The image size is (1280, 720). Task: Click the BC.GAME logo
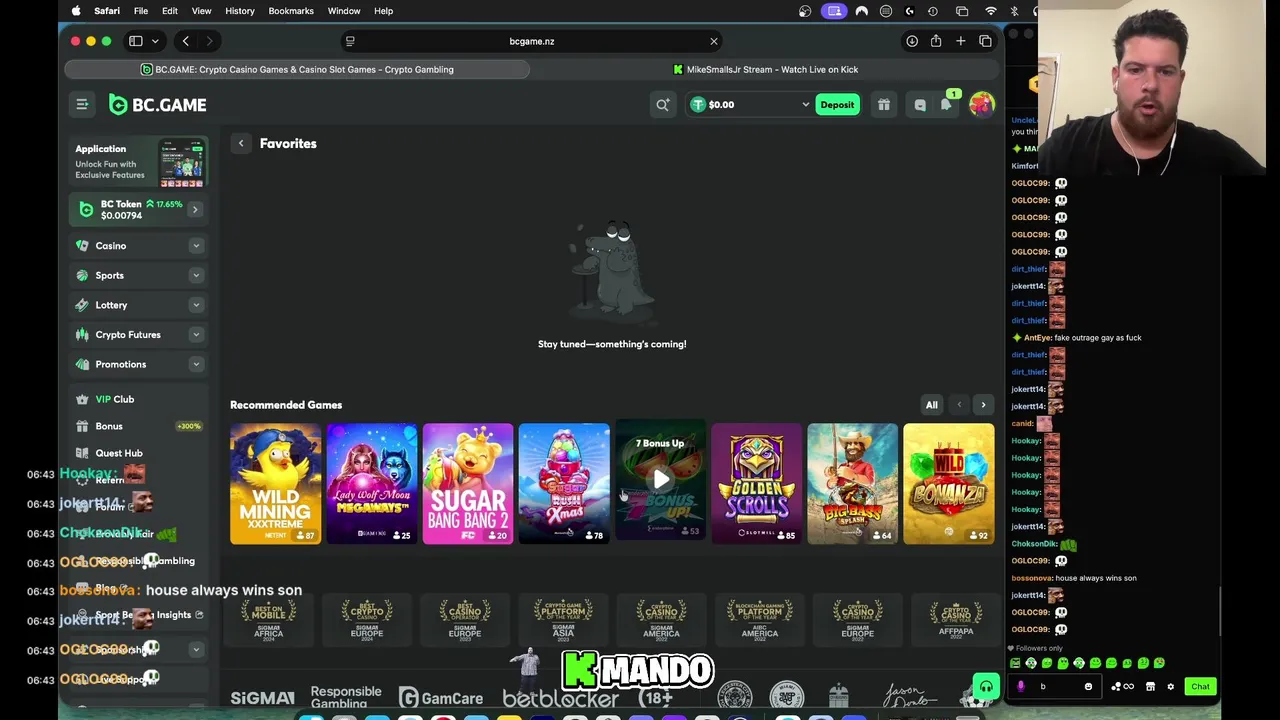(x=157, y=104)
